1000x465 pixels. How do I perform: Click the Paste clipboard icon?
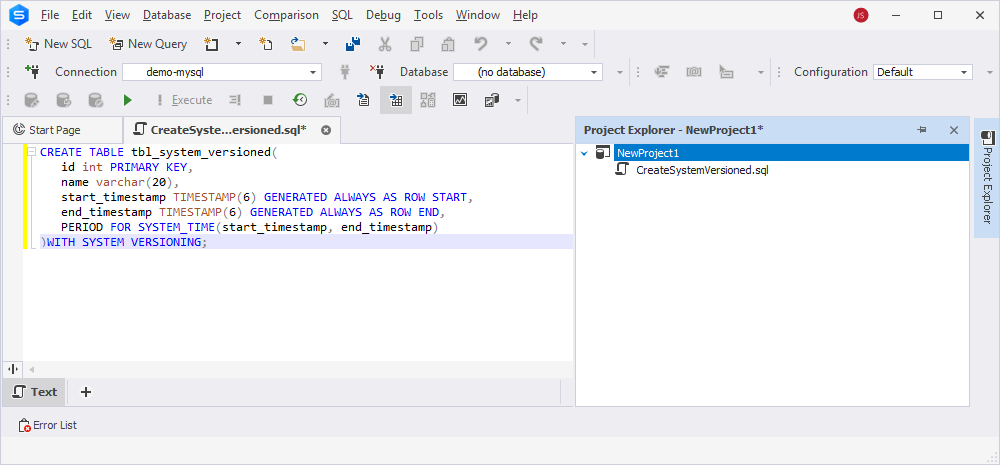448,44
